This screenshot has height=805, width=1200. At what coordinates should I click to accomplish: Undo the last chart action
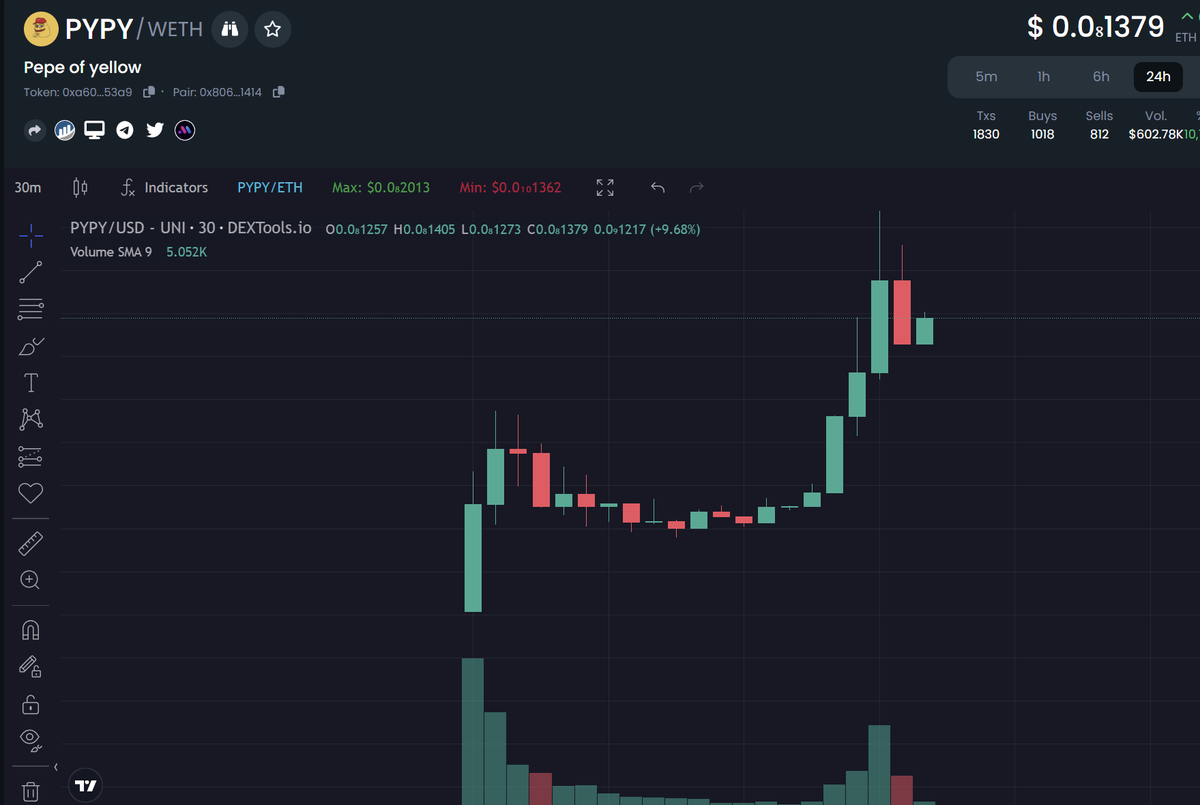coord(658,187)
